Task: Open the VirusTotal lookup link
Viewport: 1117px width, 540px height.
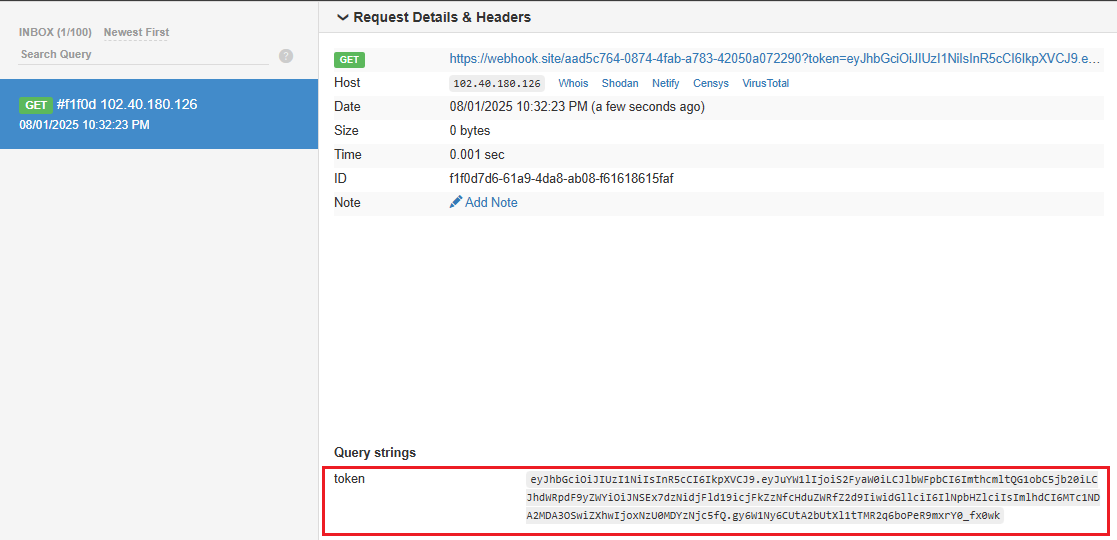Action: tap(765, 84)
